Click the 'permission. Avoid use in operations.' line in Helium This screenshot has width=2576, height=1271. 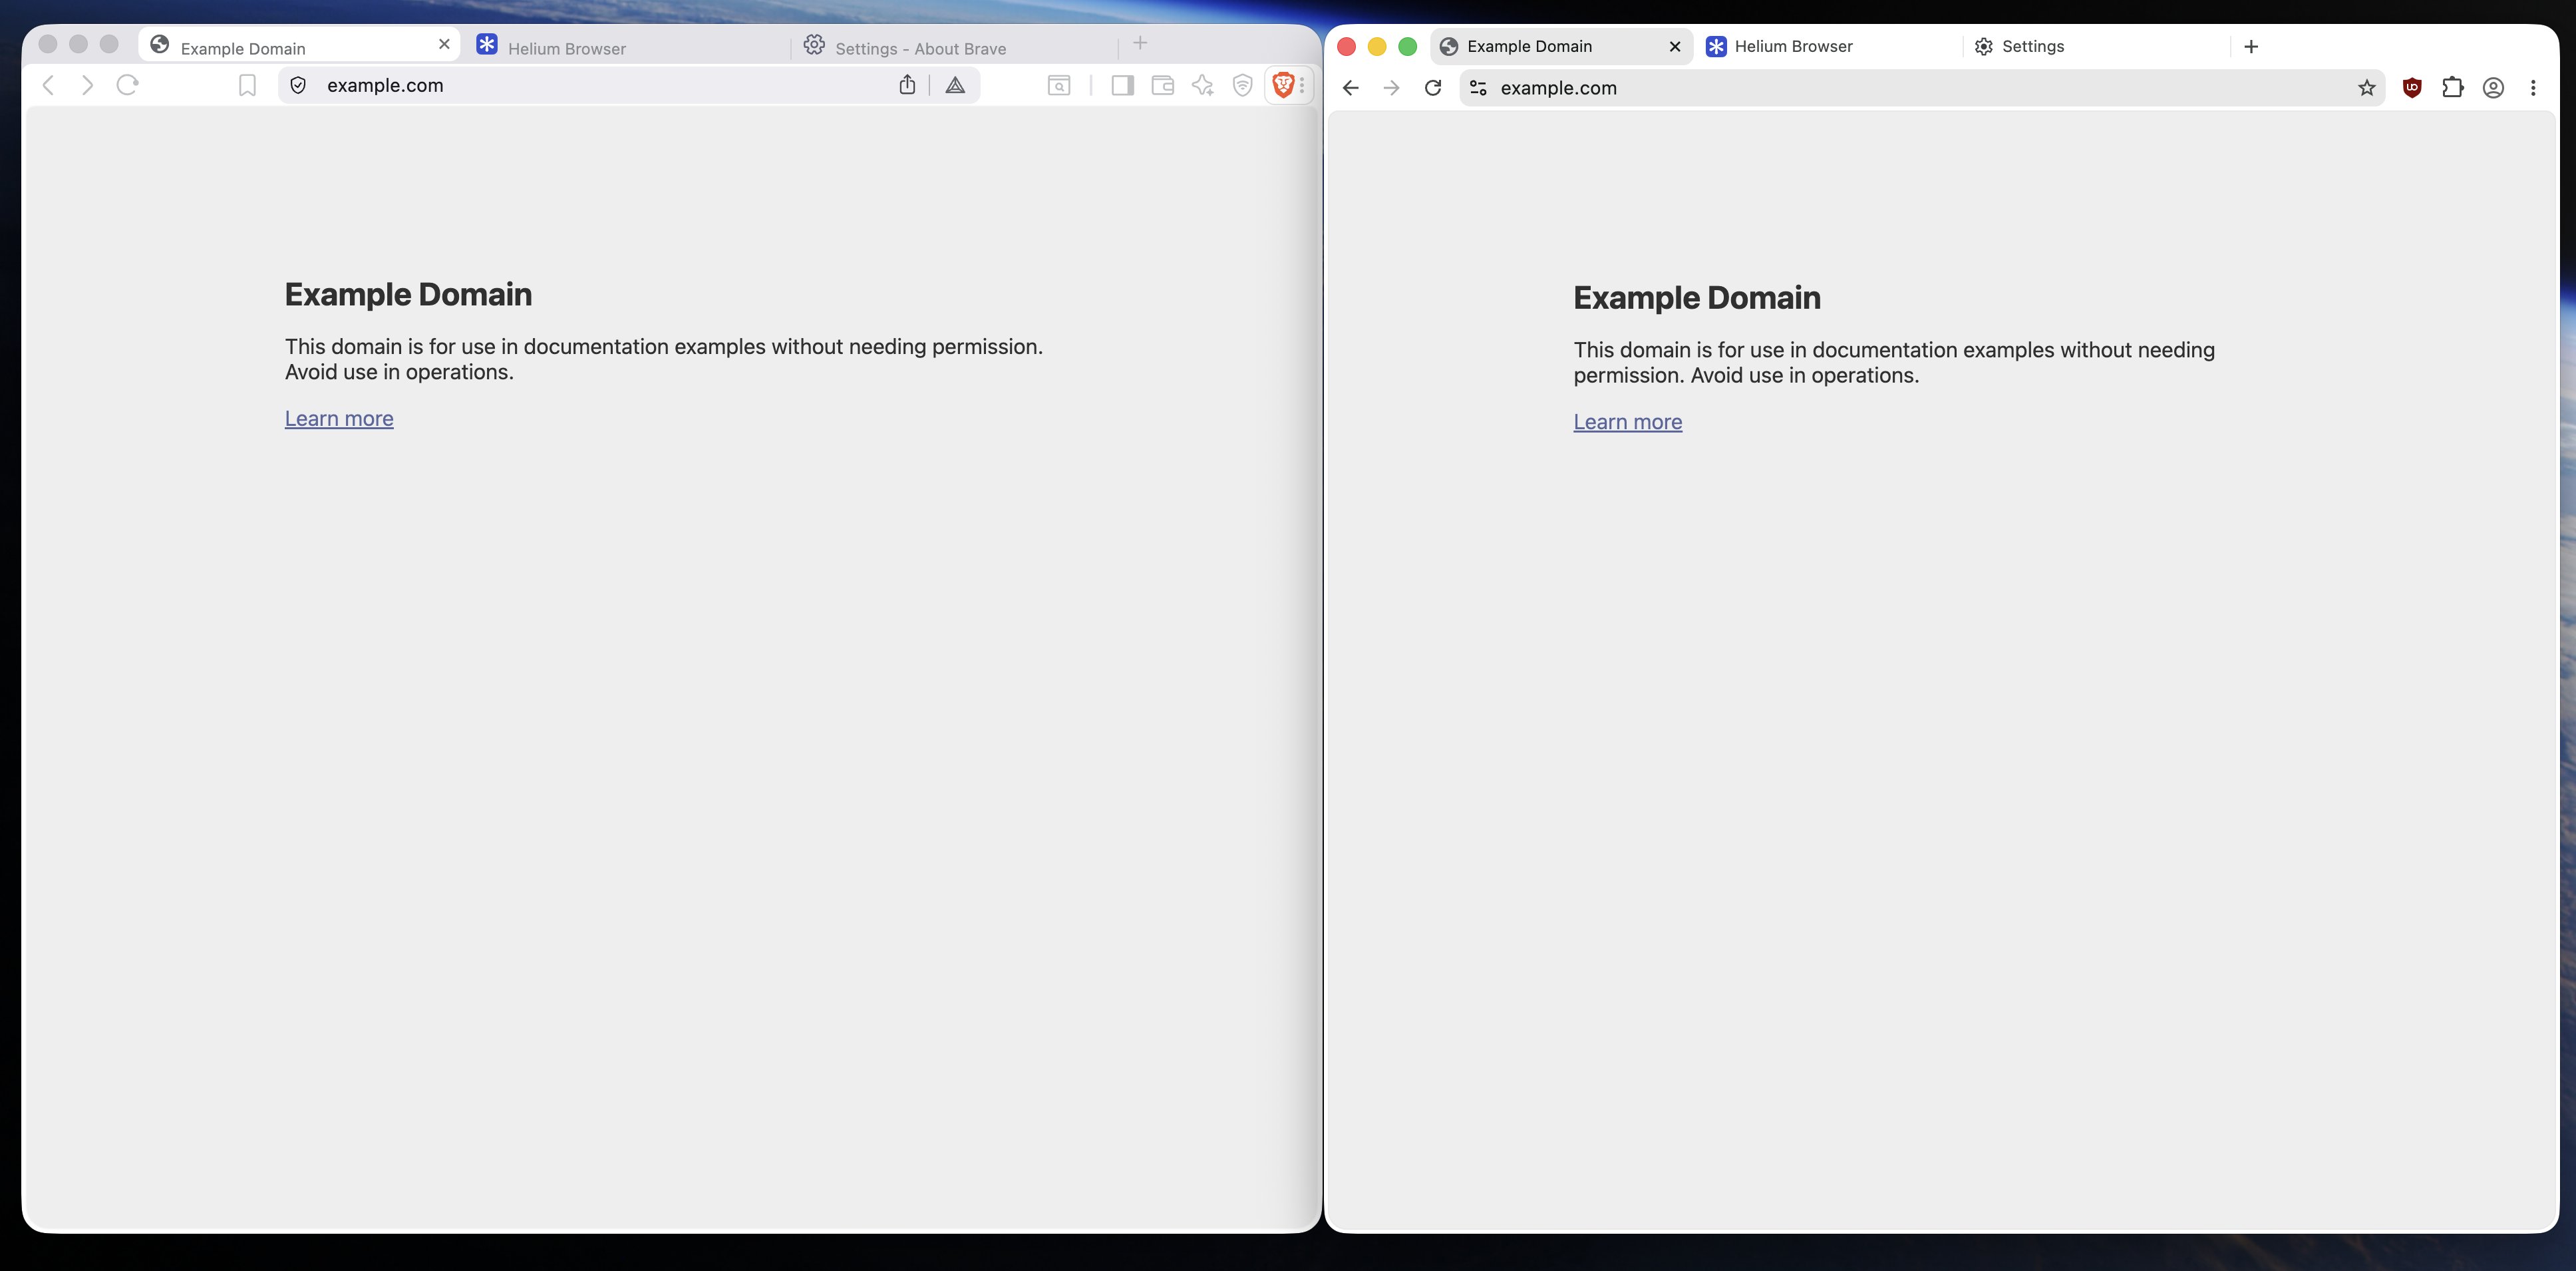[x=1746, y=376]
